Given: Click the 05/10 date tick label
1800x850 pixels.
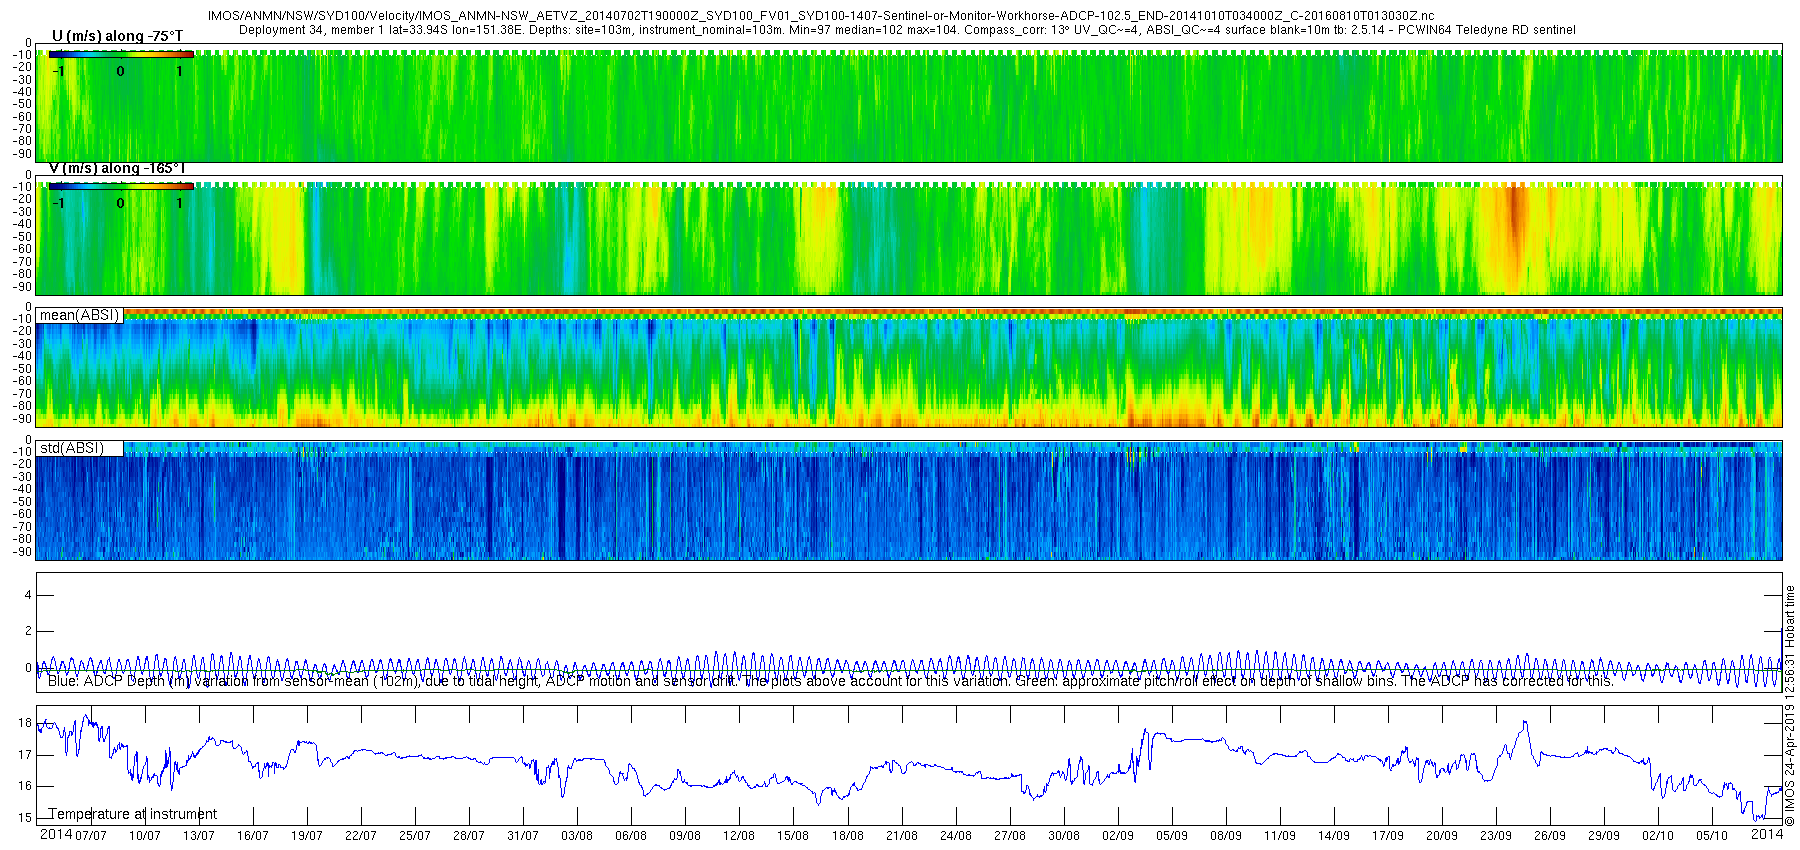Looking at the screenshot, I should [x=1712, y=835].
